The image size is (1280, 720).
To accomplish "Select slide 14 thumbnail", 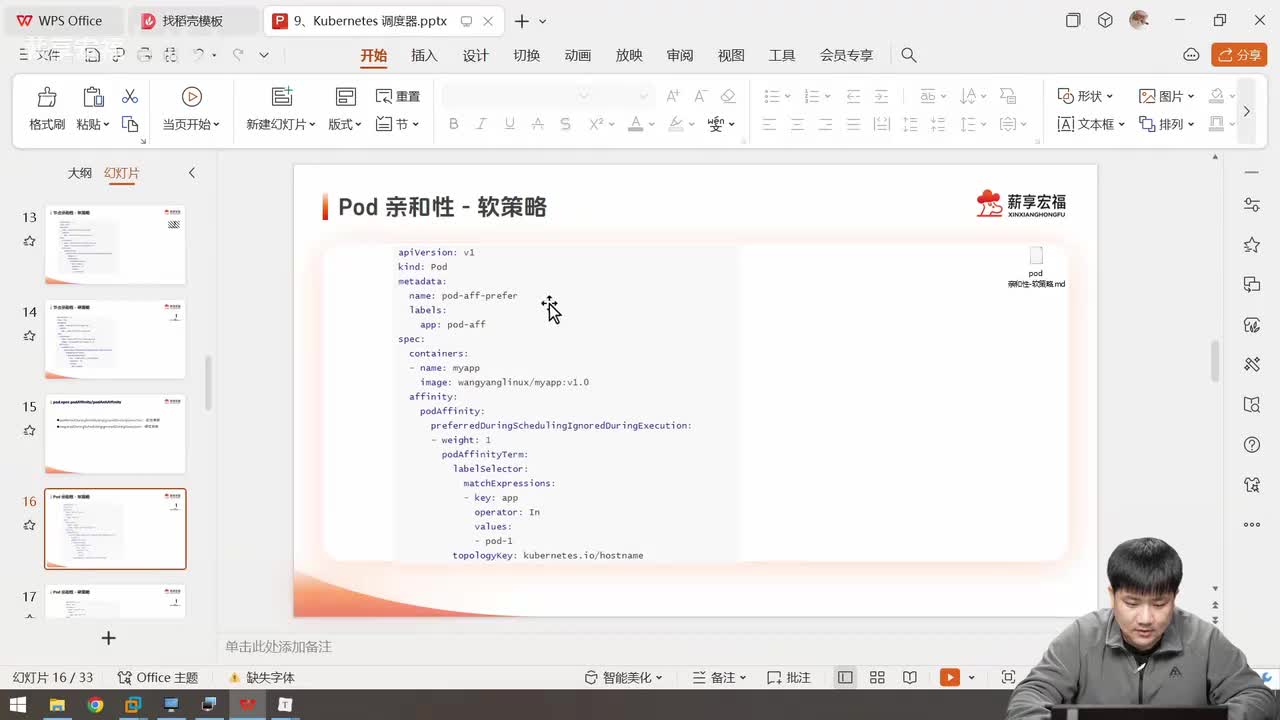I will click(115, 339).
